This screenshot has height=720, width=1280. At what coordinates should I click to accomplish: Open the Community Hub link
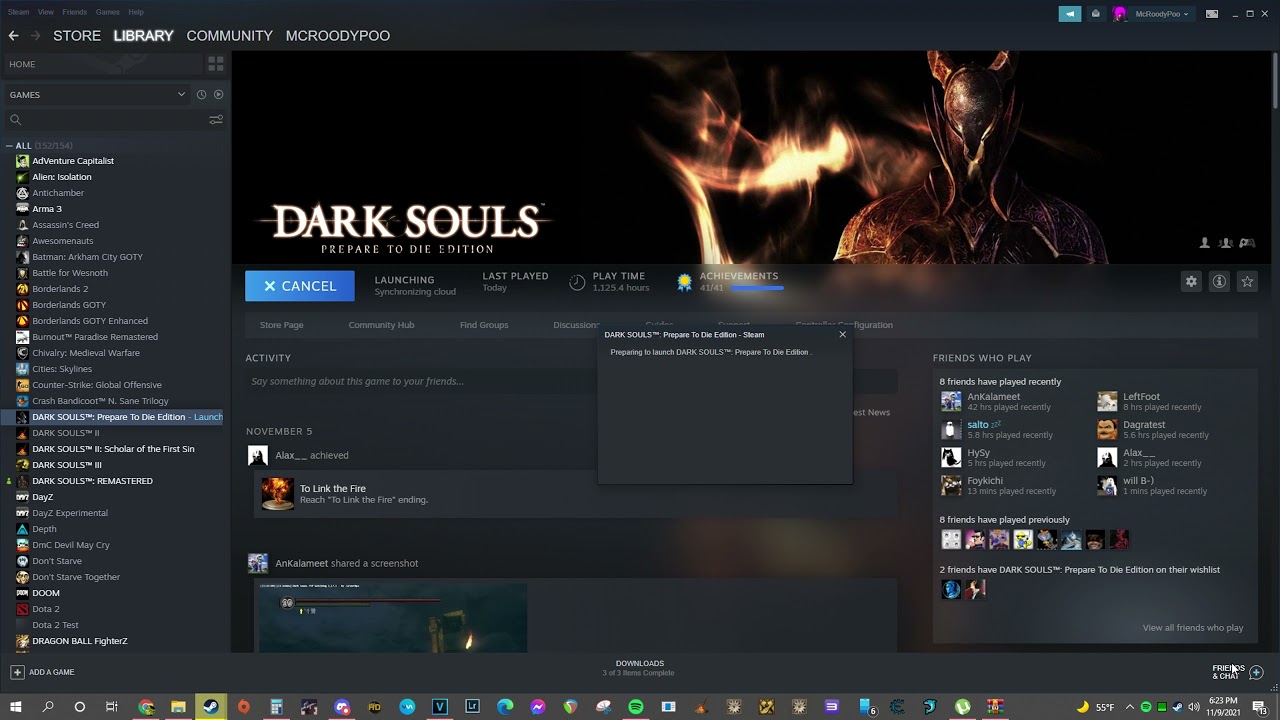pyautogui.click(x=381, y=325)
